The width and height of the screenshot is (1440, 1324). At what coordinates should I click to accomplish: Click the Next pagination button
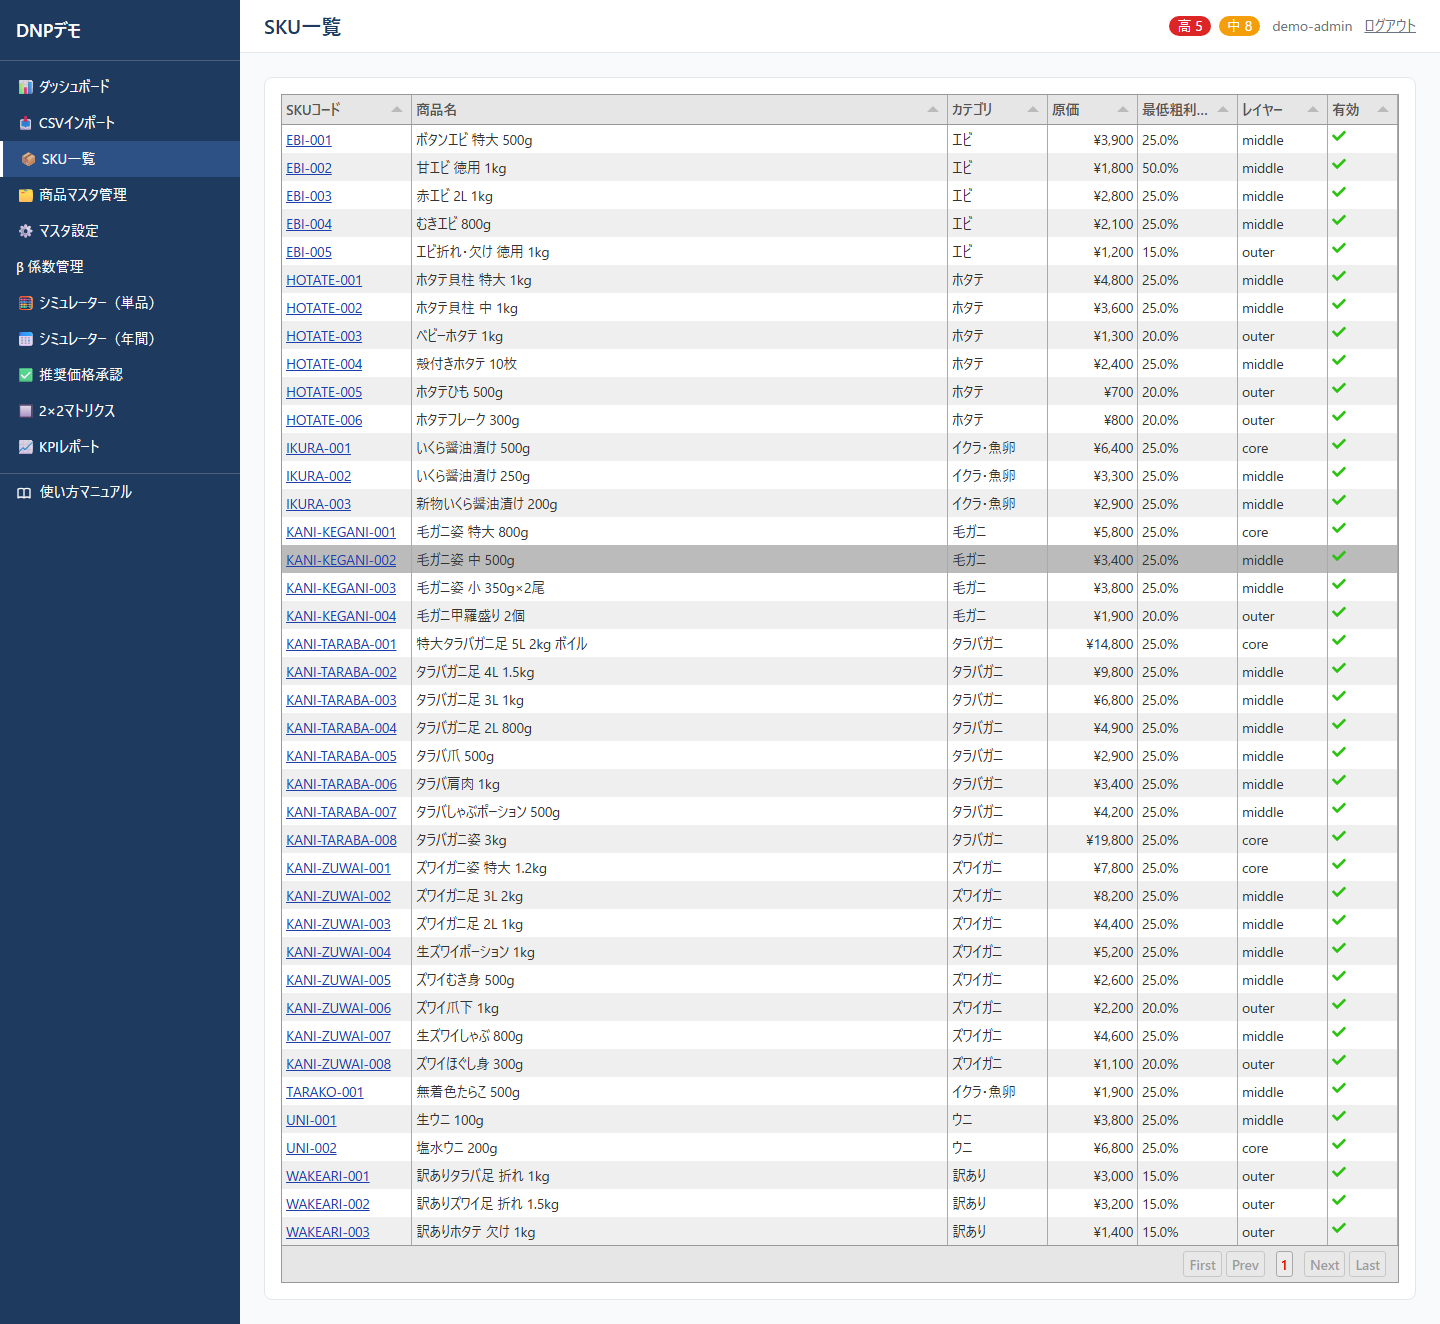point(1325,1265)
